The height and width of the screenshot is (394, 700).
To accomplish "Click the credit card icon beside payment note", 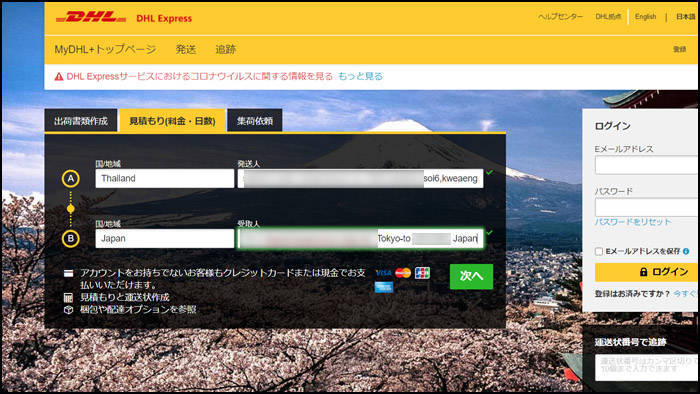I will 68,273.
